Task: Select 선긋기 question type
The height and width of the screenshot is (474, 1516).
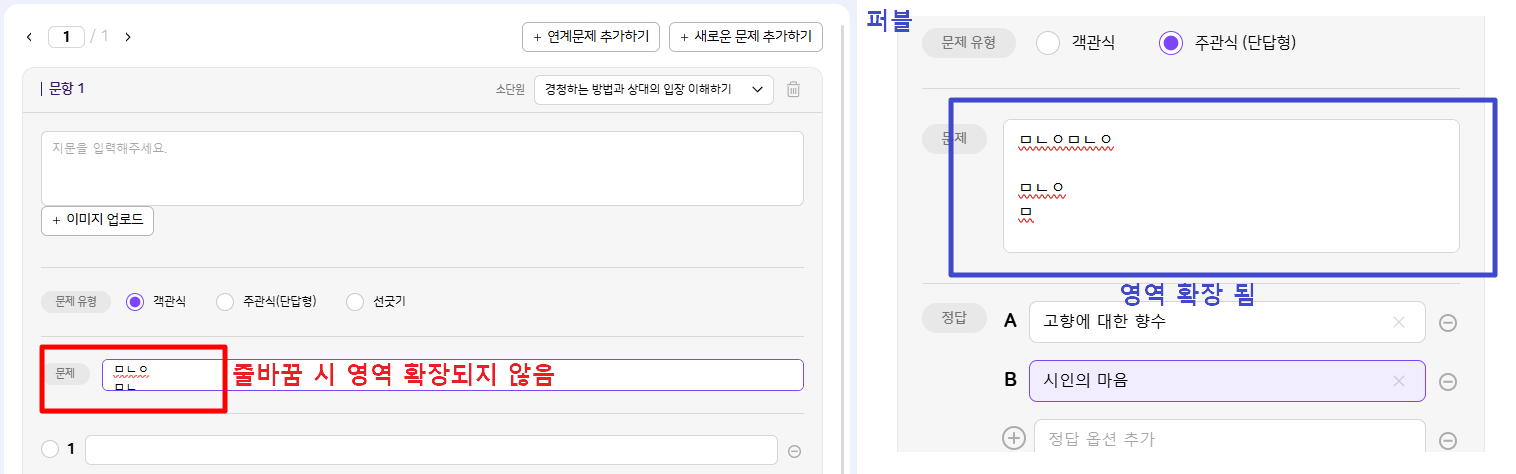Action: 355,301
